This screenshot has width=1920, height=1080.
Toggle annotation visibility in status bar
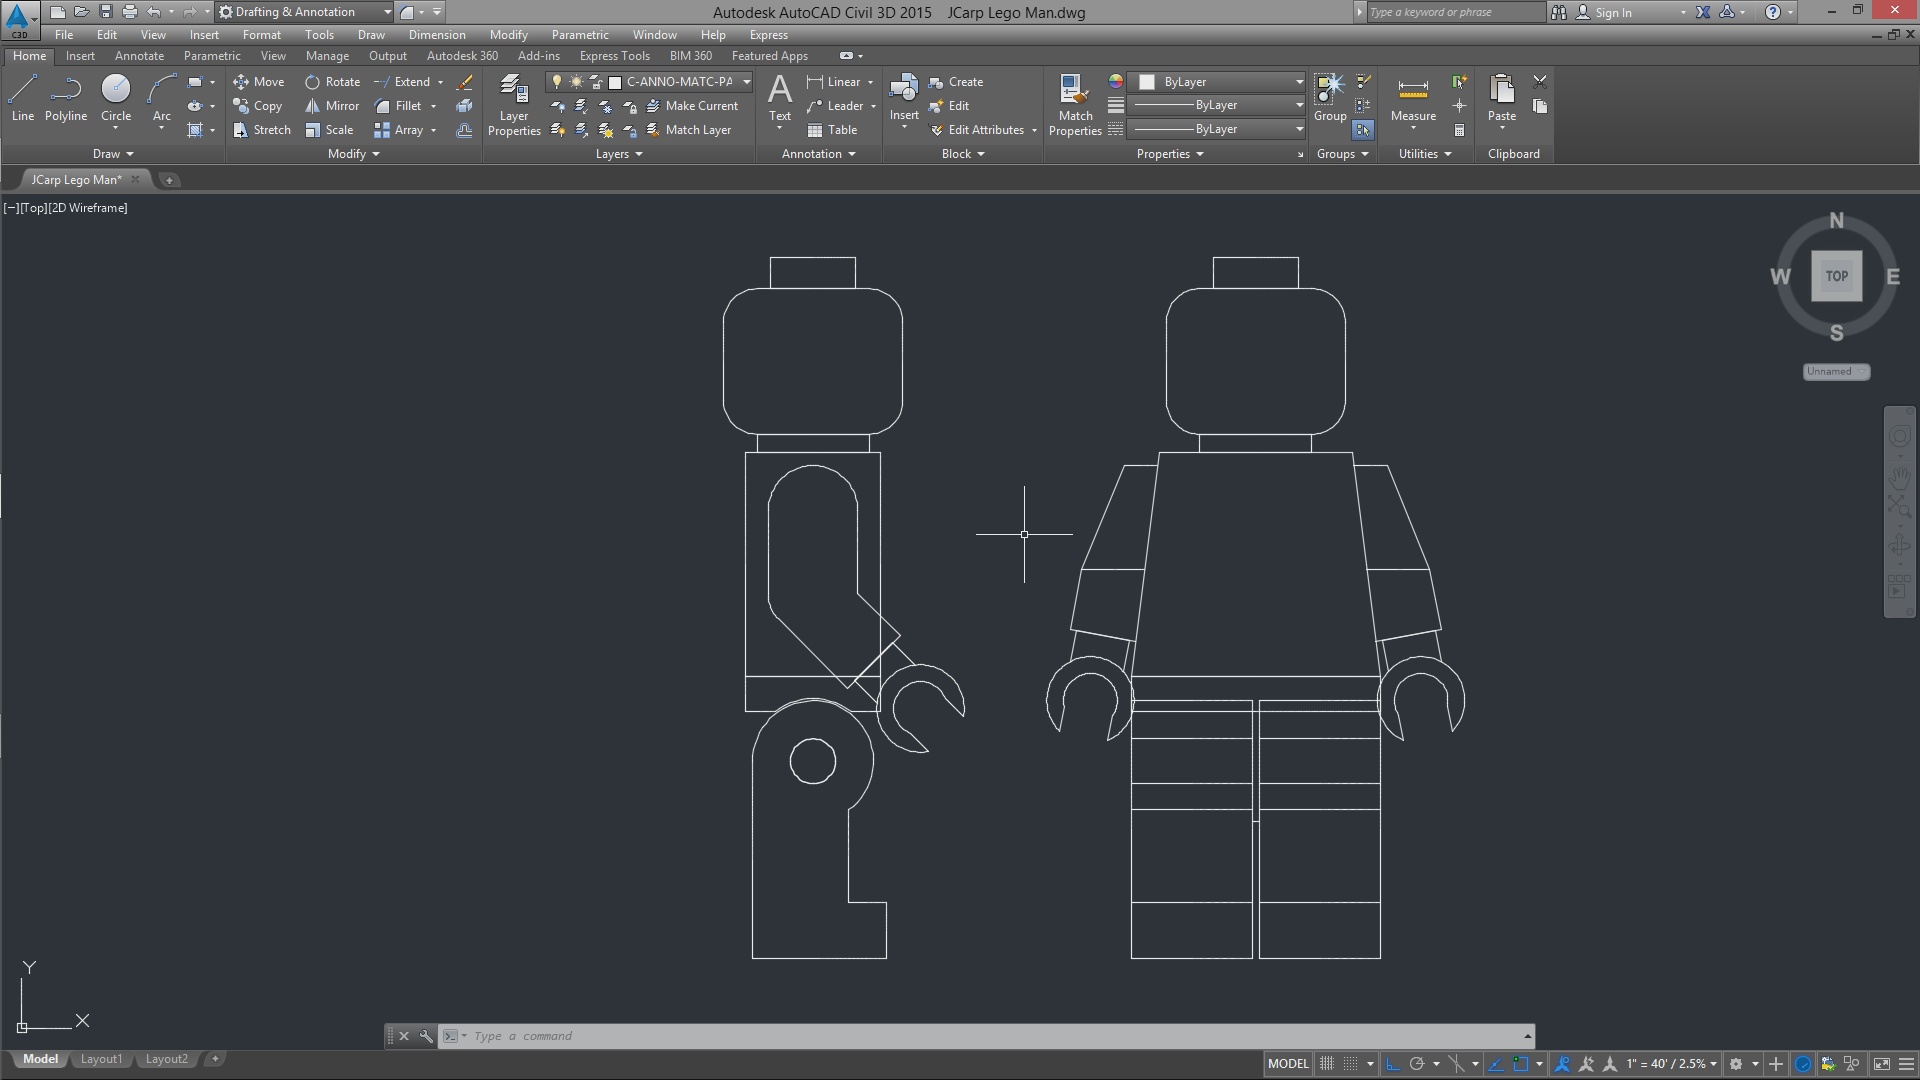coord(1563,1064)
